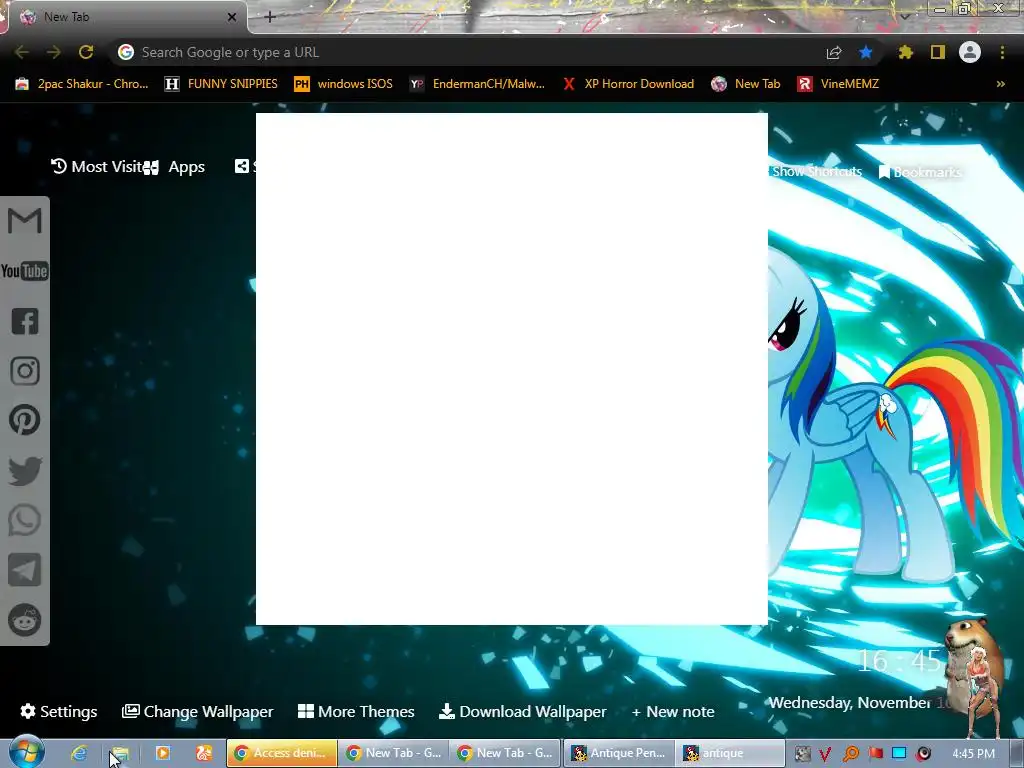Reload the current page
The image size is (1024, 768).
(86, 52)
